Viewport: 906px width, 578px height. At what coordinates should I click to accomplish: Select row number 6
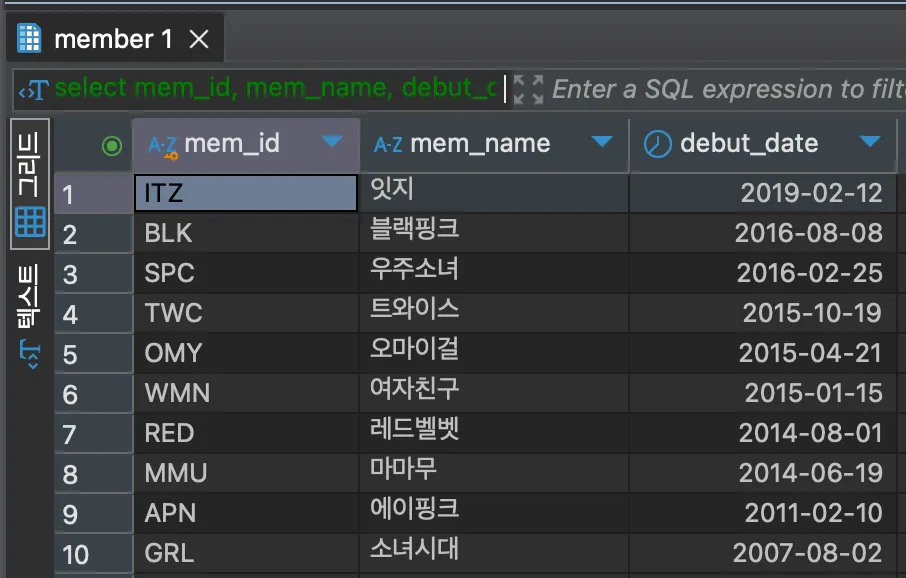(x=94, y=394)
